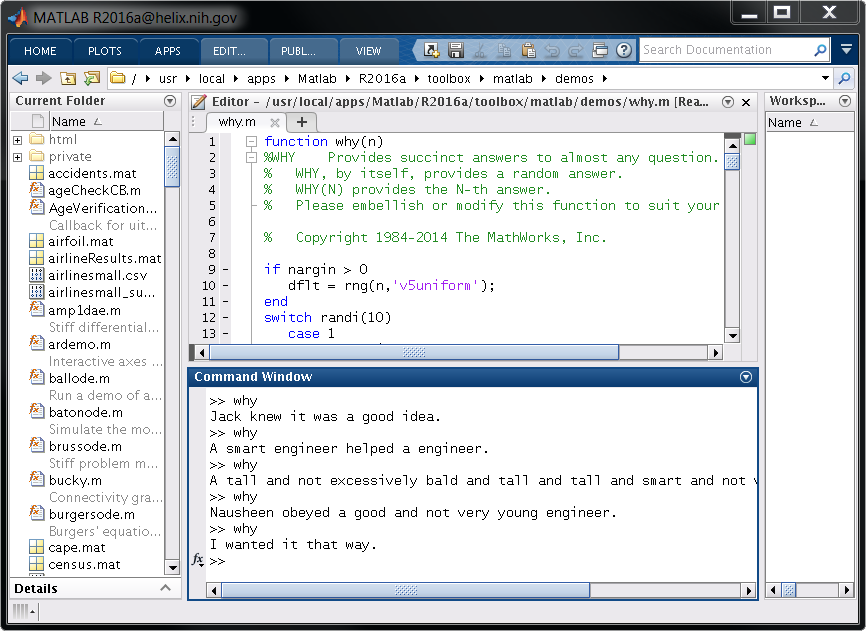This screenshot has height=631, width=866.
Task: Click the Up One Level folder icon
Action: pos(68,78)
